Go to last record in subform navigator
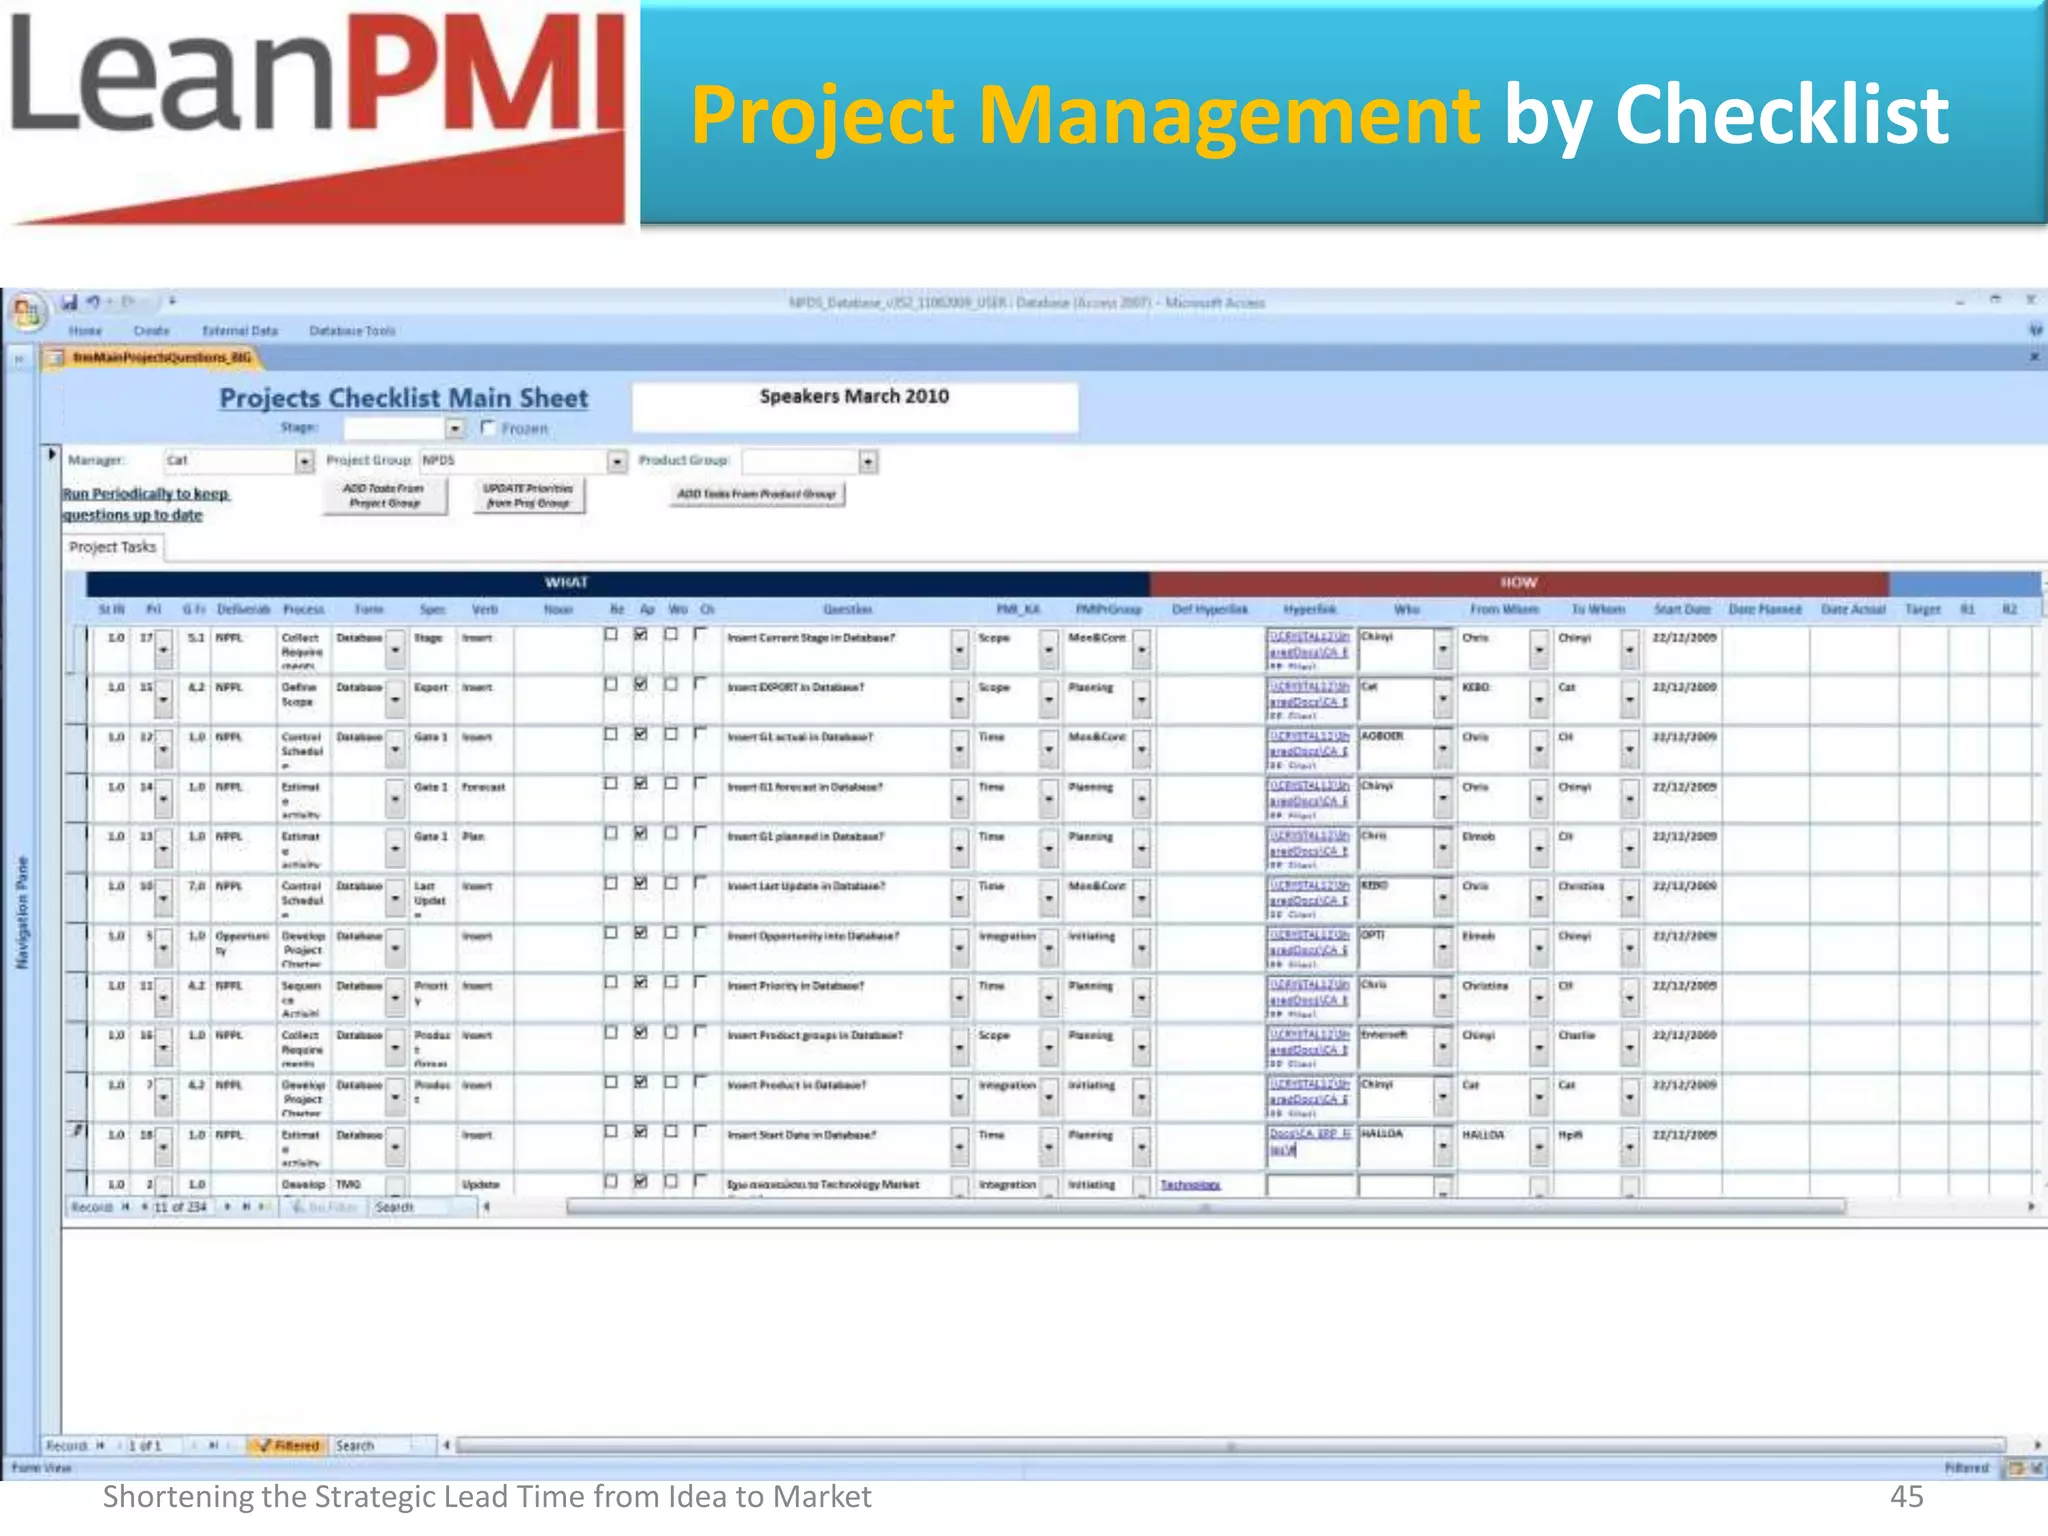 (246, 1207)
